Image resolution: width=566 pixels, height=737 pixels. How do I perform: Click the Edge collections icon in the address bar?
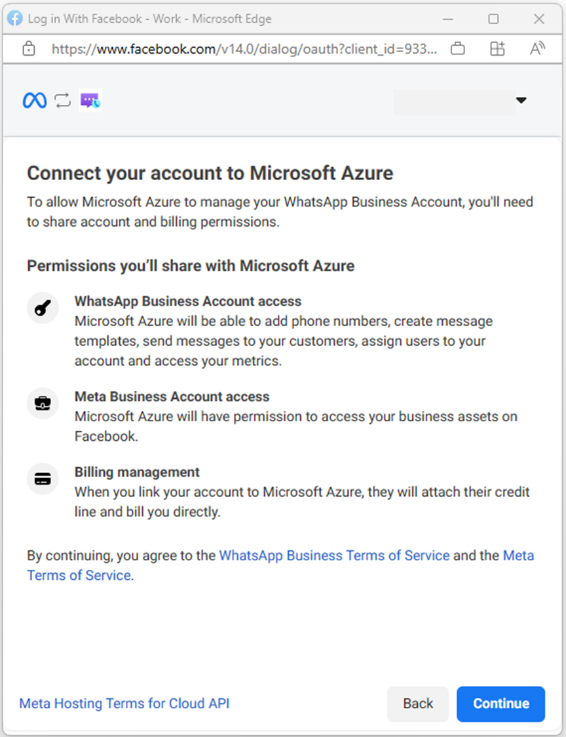point(497,48)
